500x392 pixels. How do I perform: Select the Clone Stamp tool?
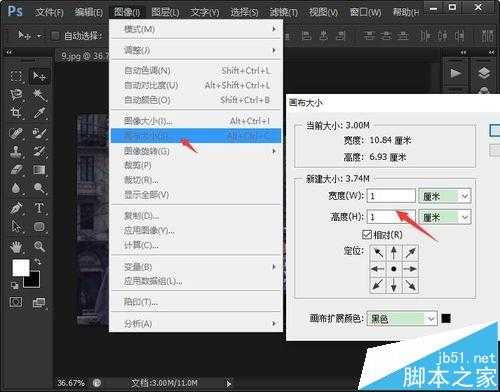pyautogui.click(x=16, y=152)
